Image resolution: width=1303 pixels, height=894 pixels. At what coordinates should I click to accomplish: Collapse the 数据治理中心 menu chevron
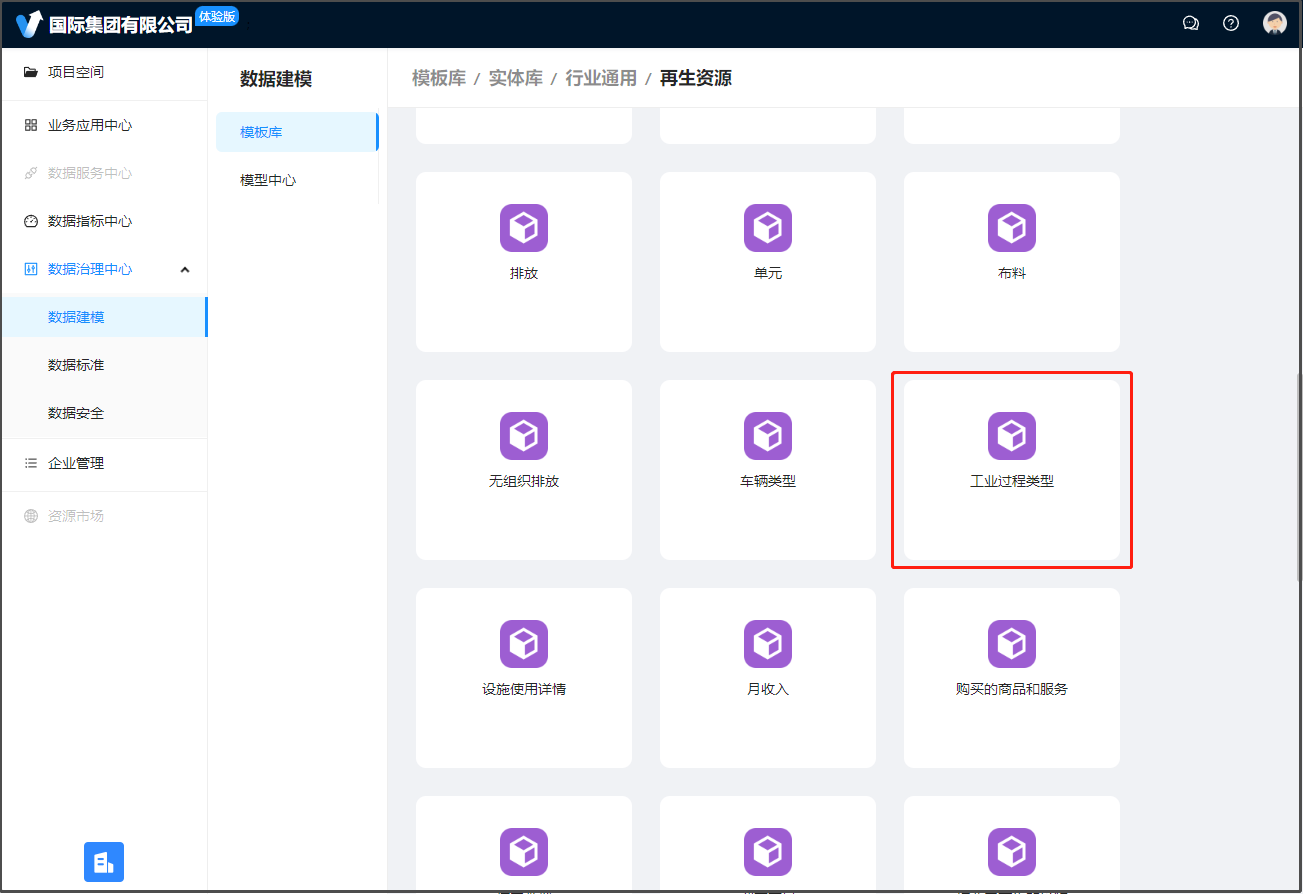tap(185, 270)
